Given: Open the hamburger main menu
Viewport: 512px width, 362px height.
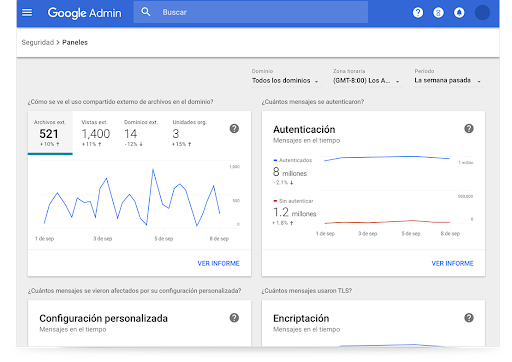Looking at the screenshot, I should coord(27,13).
